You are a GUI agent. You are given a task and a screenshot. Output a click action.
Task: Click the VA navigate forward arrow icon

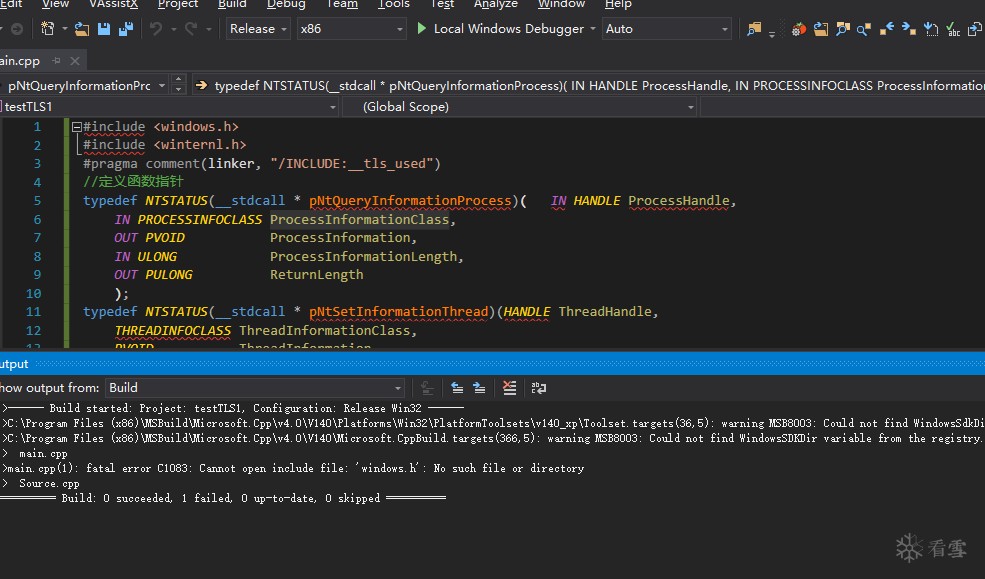(908, 29)
